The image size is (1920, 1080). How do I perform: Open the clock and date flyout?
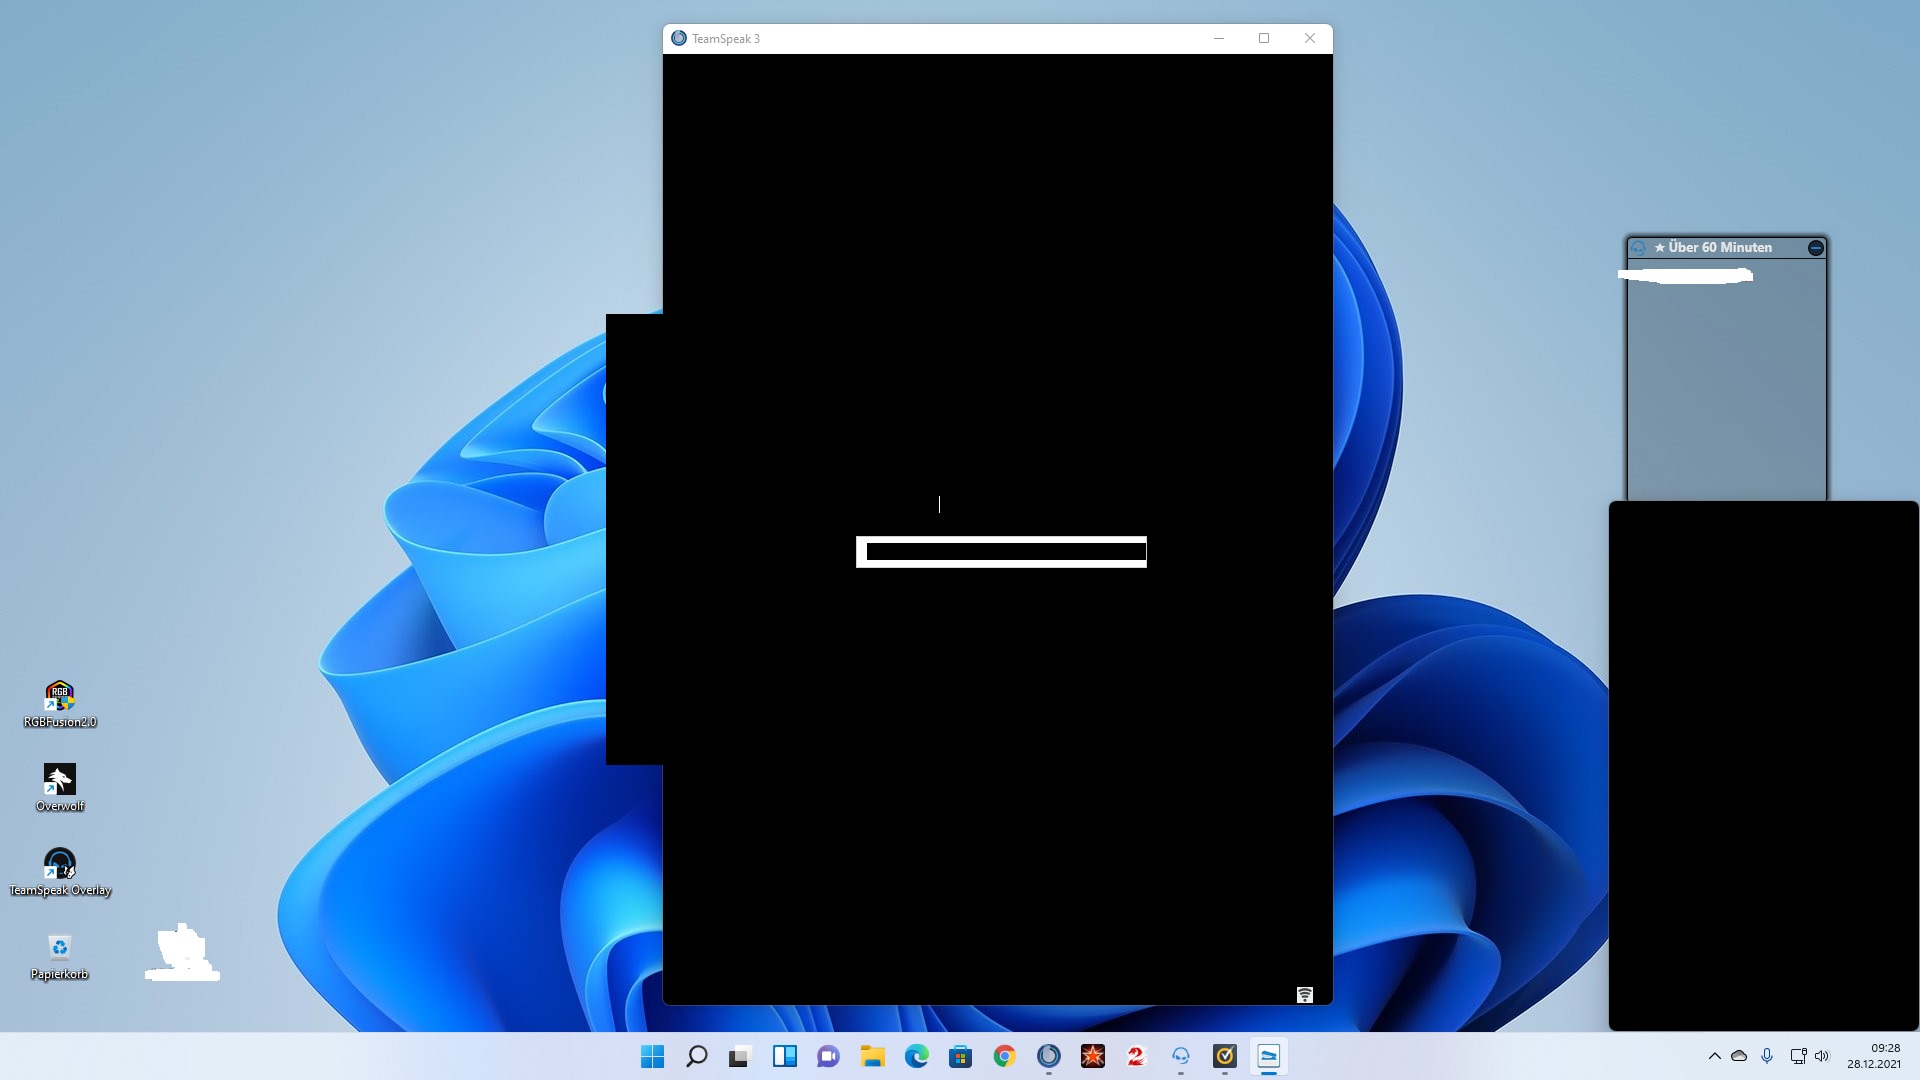[1873, 1056]
